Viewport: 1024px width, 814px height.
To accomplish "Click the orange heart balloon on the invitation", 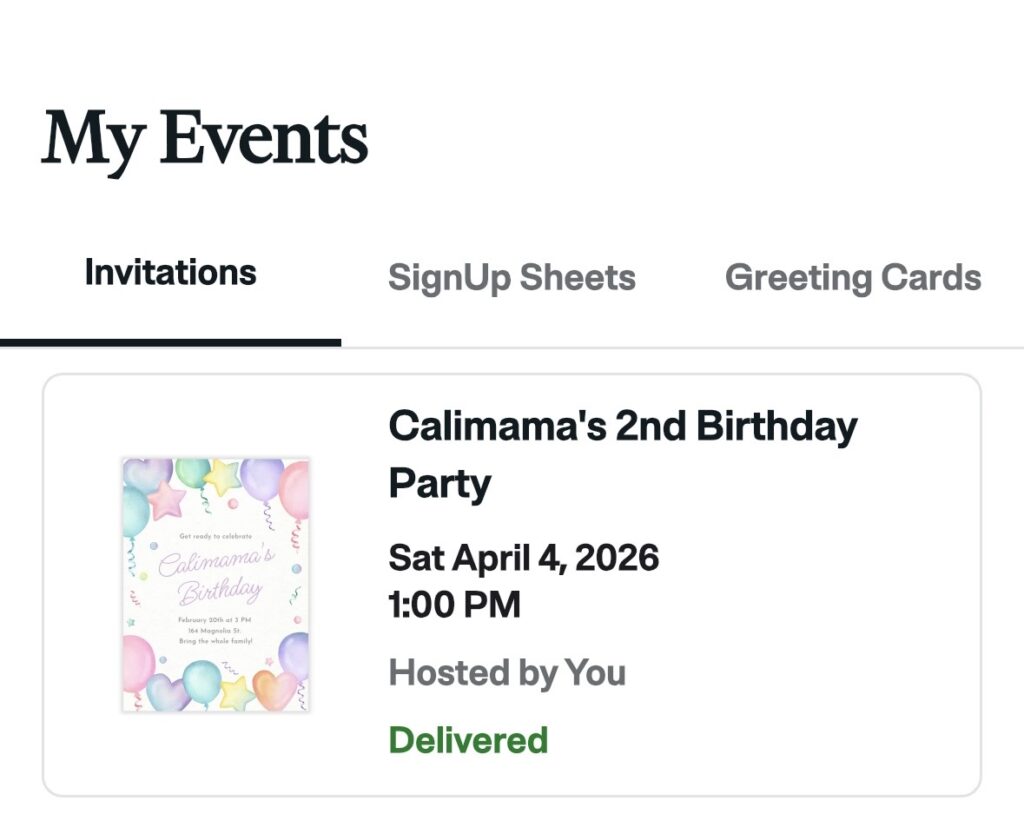I will pyautogui.click(x=275, y=689).
